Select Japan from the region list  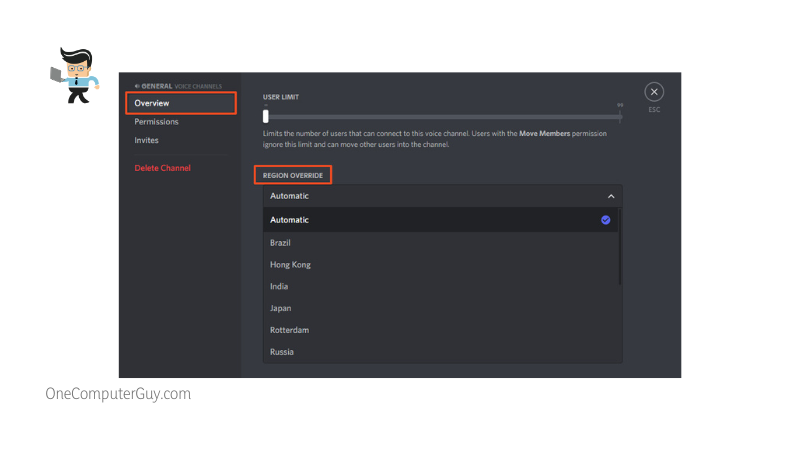tap(440, 308)
